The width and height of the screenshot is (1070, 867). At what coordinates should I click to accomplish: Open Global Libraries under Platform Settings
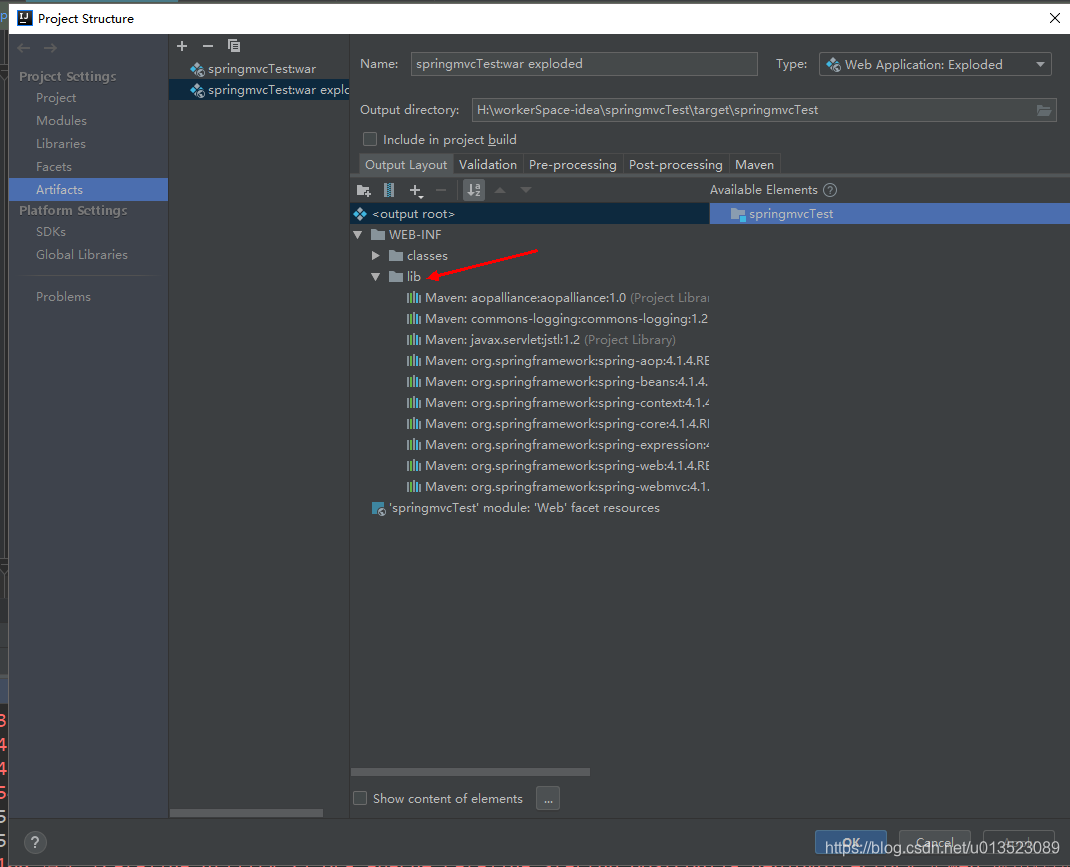pyautogui.click(x=82, y=255)
